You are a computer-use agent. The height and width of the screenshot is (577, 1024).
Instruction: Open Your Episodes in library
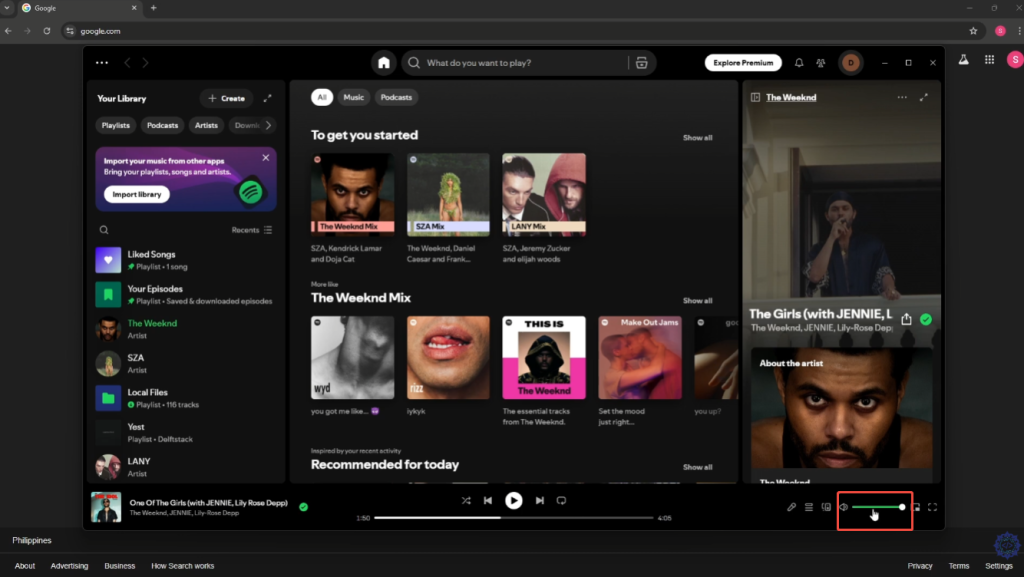[x=186, y=294]
